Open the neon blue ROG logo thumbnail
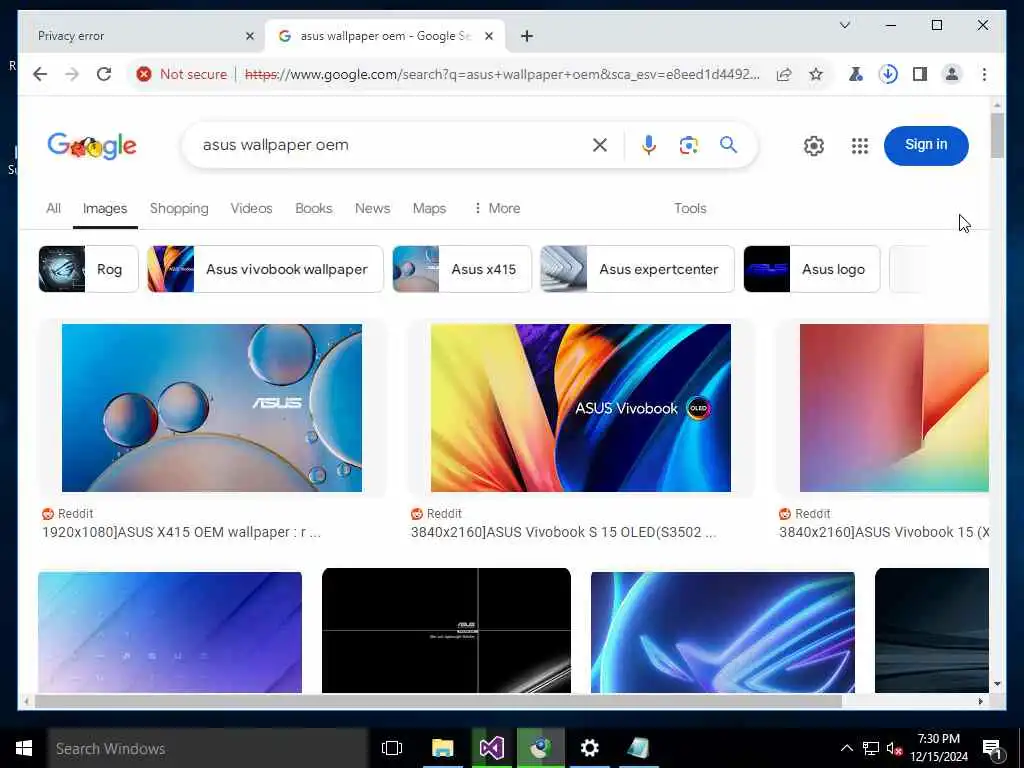Viewport: 1024px width, 768px height. tap(722, 632)
